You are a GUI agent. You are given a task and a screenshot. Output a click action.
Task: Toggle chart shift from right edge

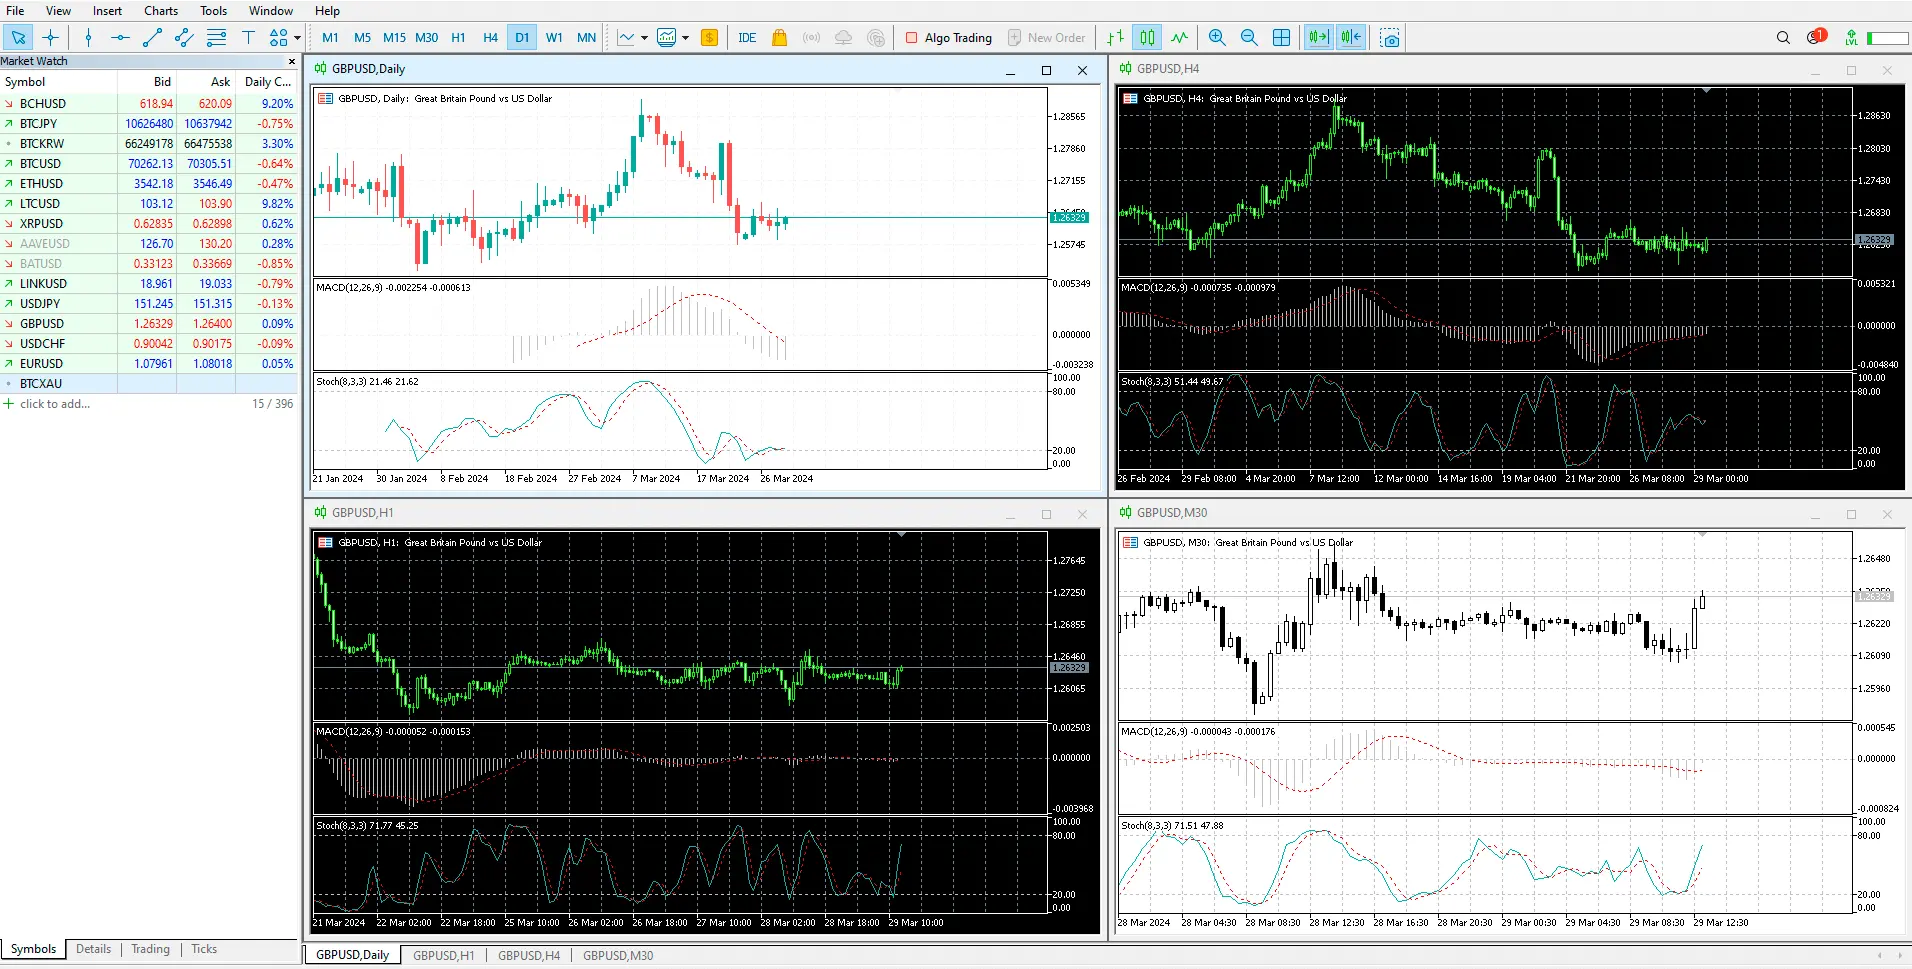[1350, 37]
